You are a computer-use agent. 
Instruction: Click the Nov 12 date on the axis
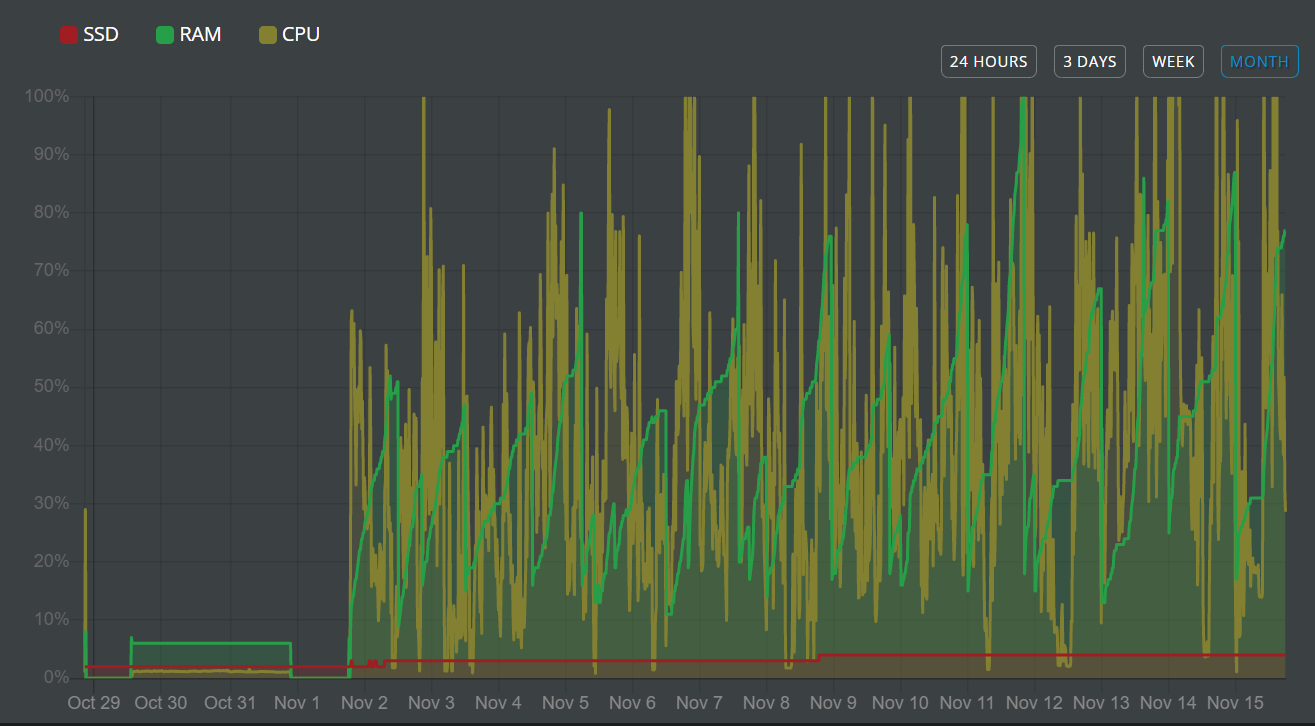[1034, 703]
